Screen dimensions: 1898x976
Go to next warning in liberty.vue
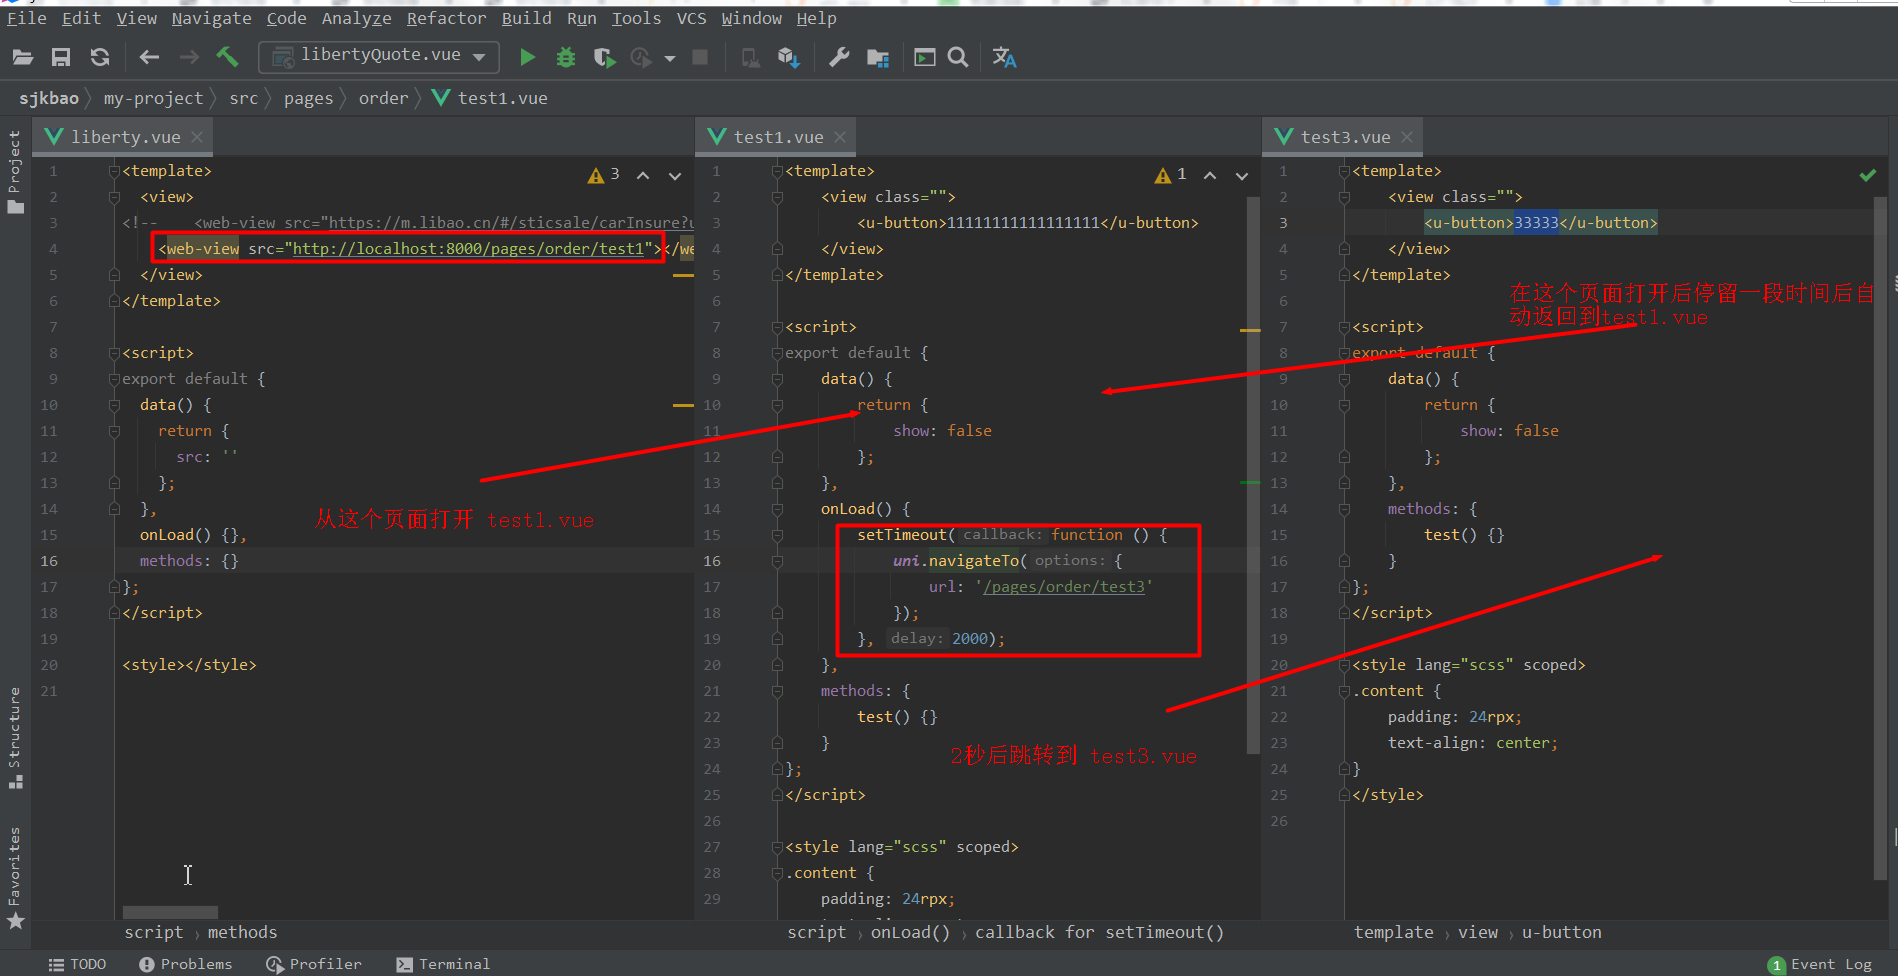click(675, 175)
